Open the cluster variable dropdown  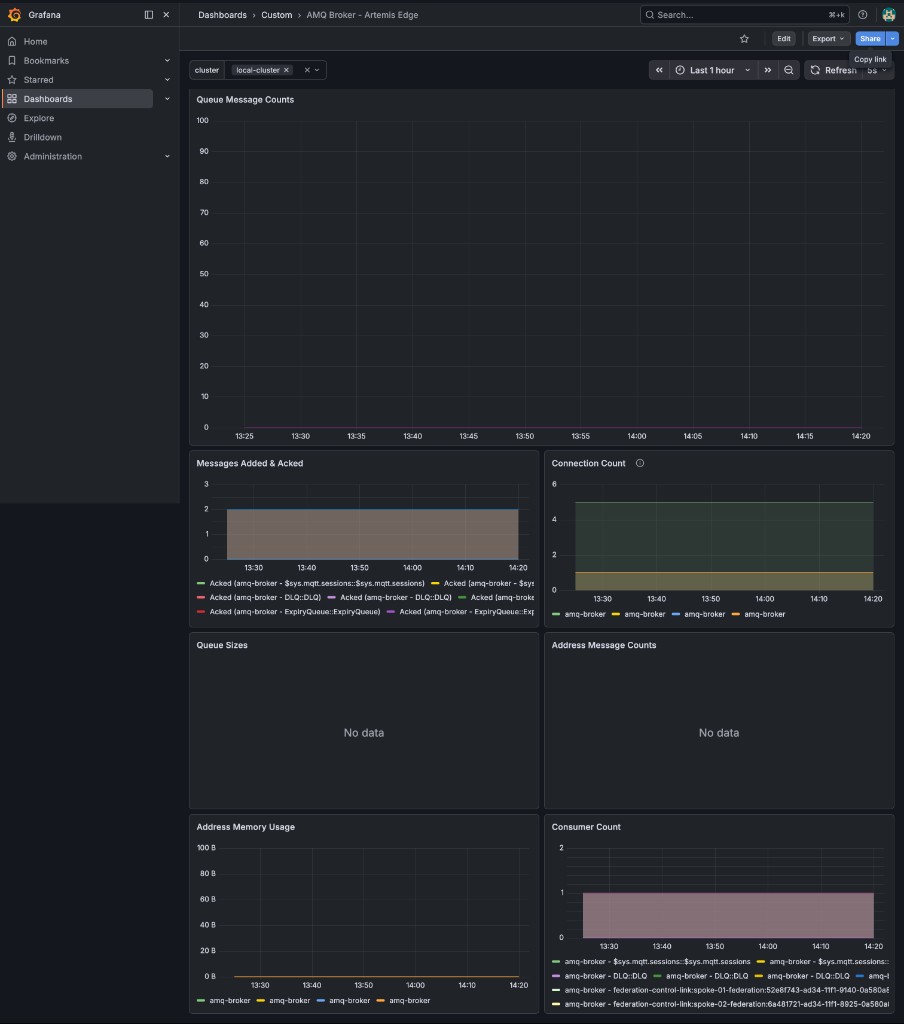(317, 70)
